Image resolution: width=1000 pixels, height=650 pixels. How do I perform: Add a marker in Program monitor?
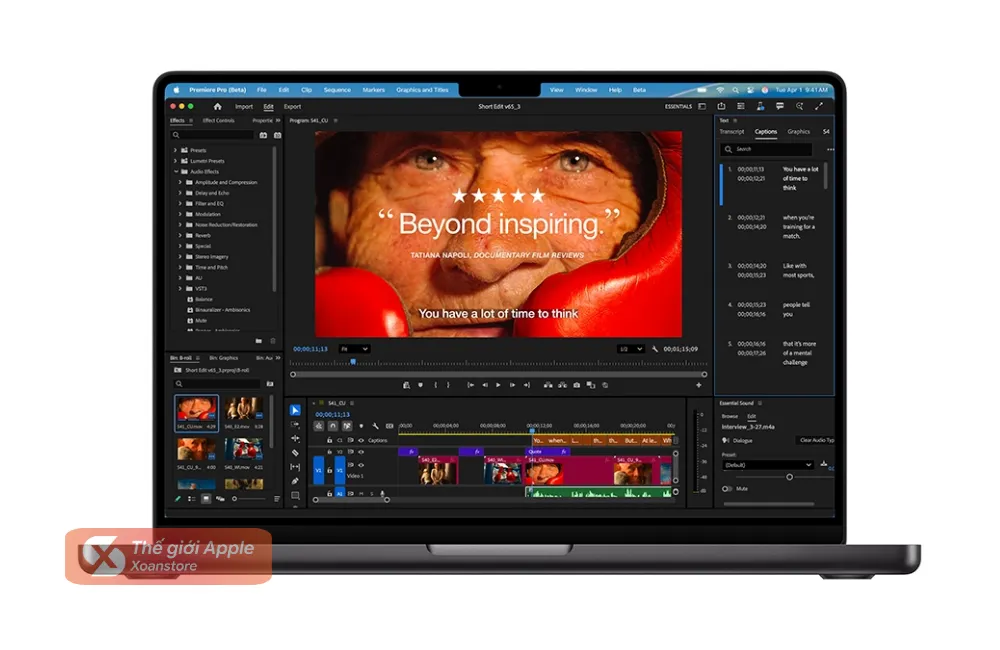pos(420,385)
